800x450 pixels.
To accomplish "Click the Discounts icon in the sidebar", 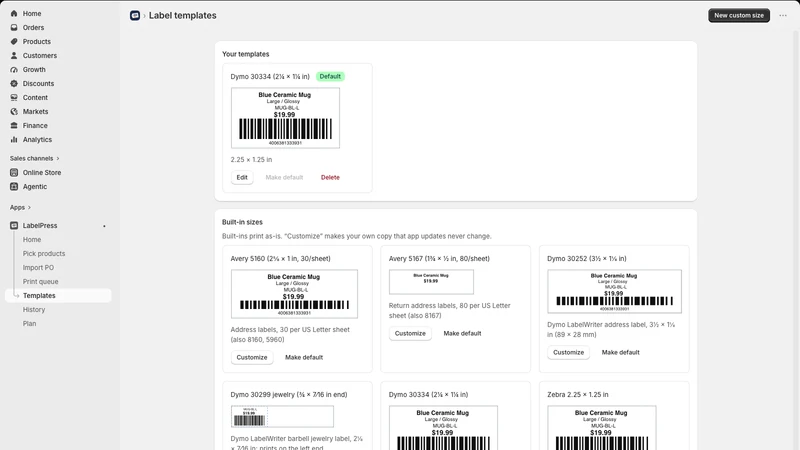I will pos(14,84).
